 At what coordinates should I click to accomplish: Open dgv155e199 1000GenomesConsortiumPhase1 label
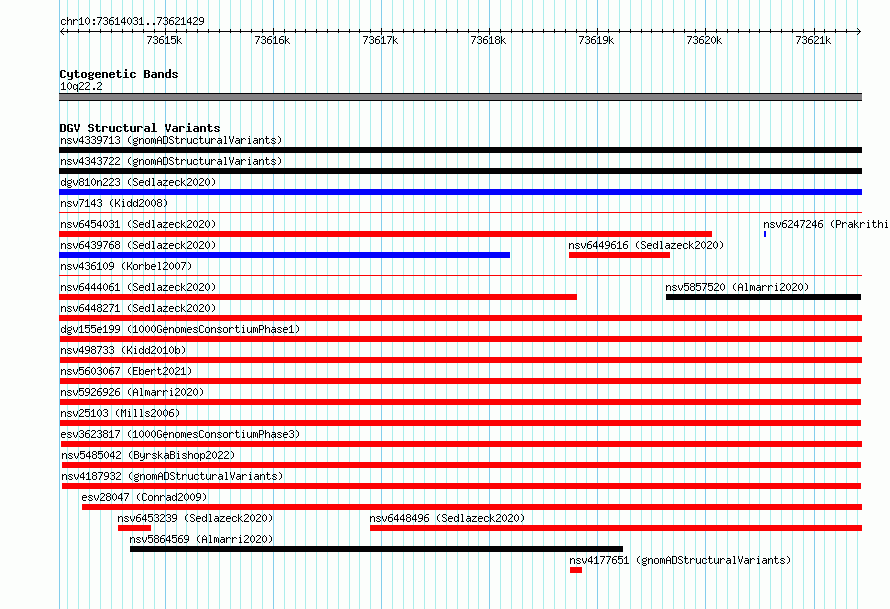[180, 329]
